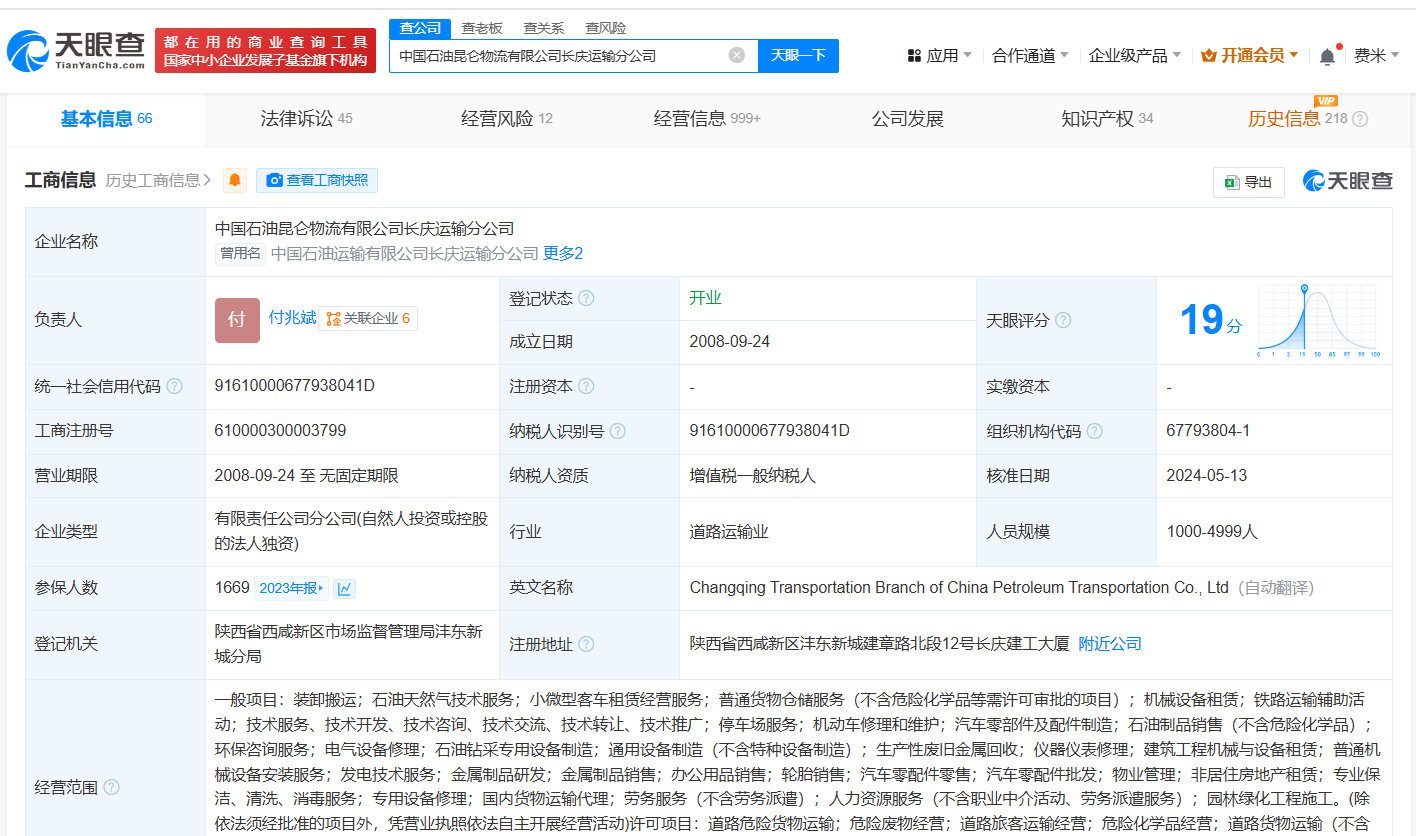Select approval date 2024-05-13 value
1416x836 pixels.
pos(1207,476)
